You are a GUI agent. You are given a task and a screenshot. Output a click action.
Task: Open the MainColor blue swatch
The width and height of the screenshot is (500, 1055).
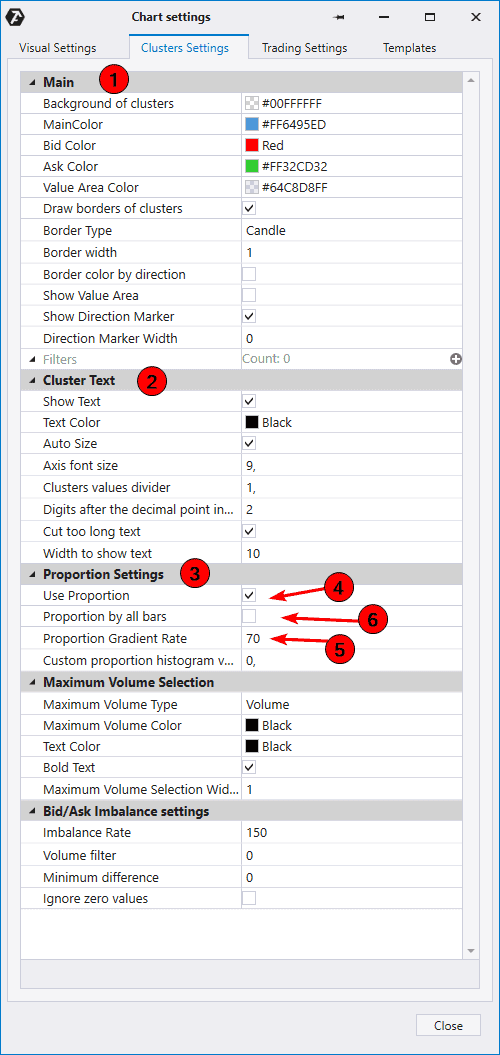[x=252, y=124]
